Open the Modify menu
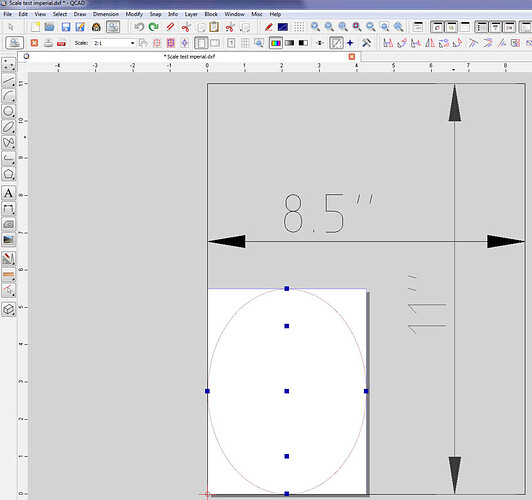The image size is (532, 500). pyautogui.click(x=134, y=14)
